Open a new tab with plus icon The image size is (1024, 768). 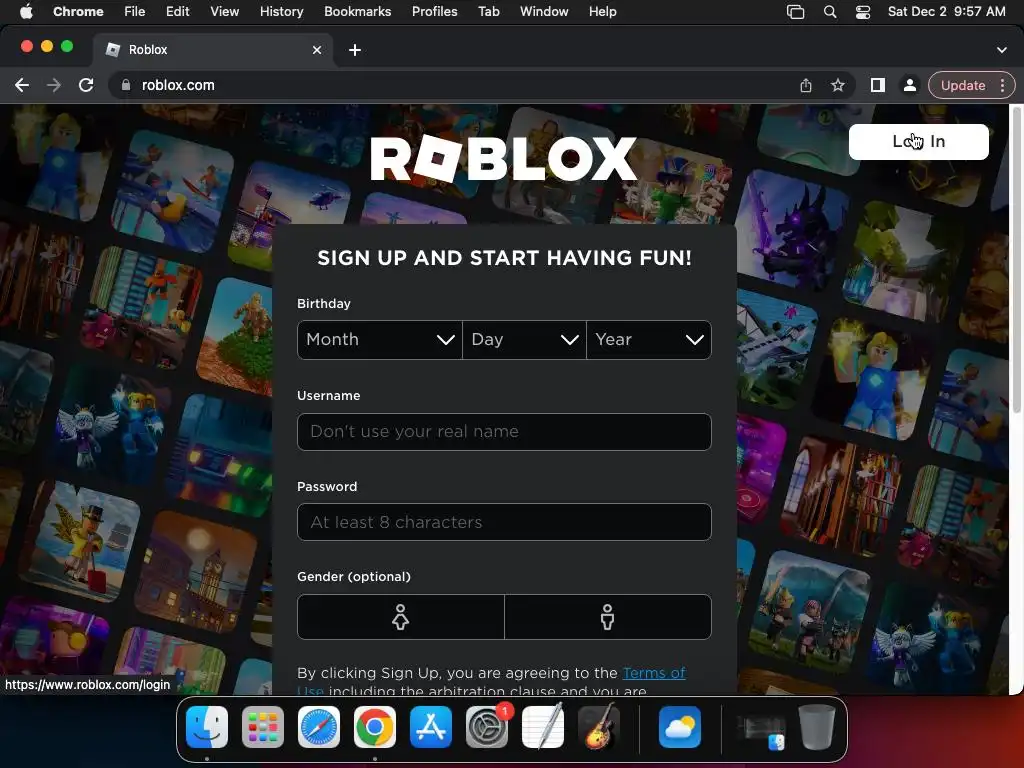click(355, 50)
